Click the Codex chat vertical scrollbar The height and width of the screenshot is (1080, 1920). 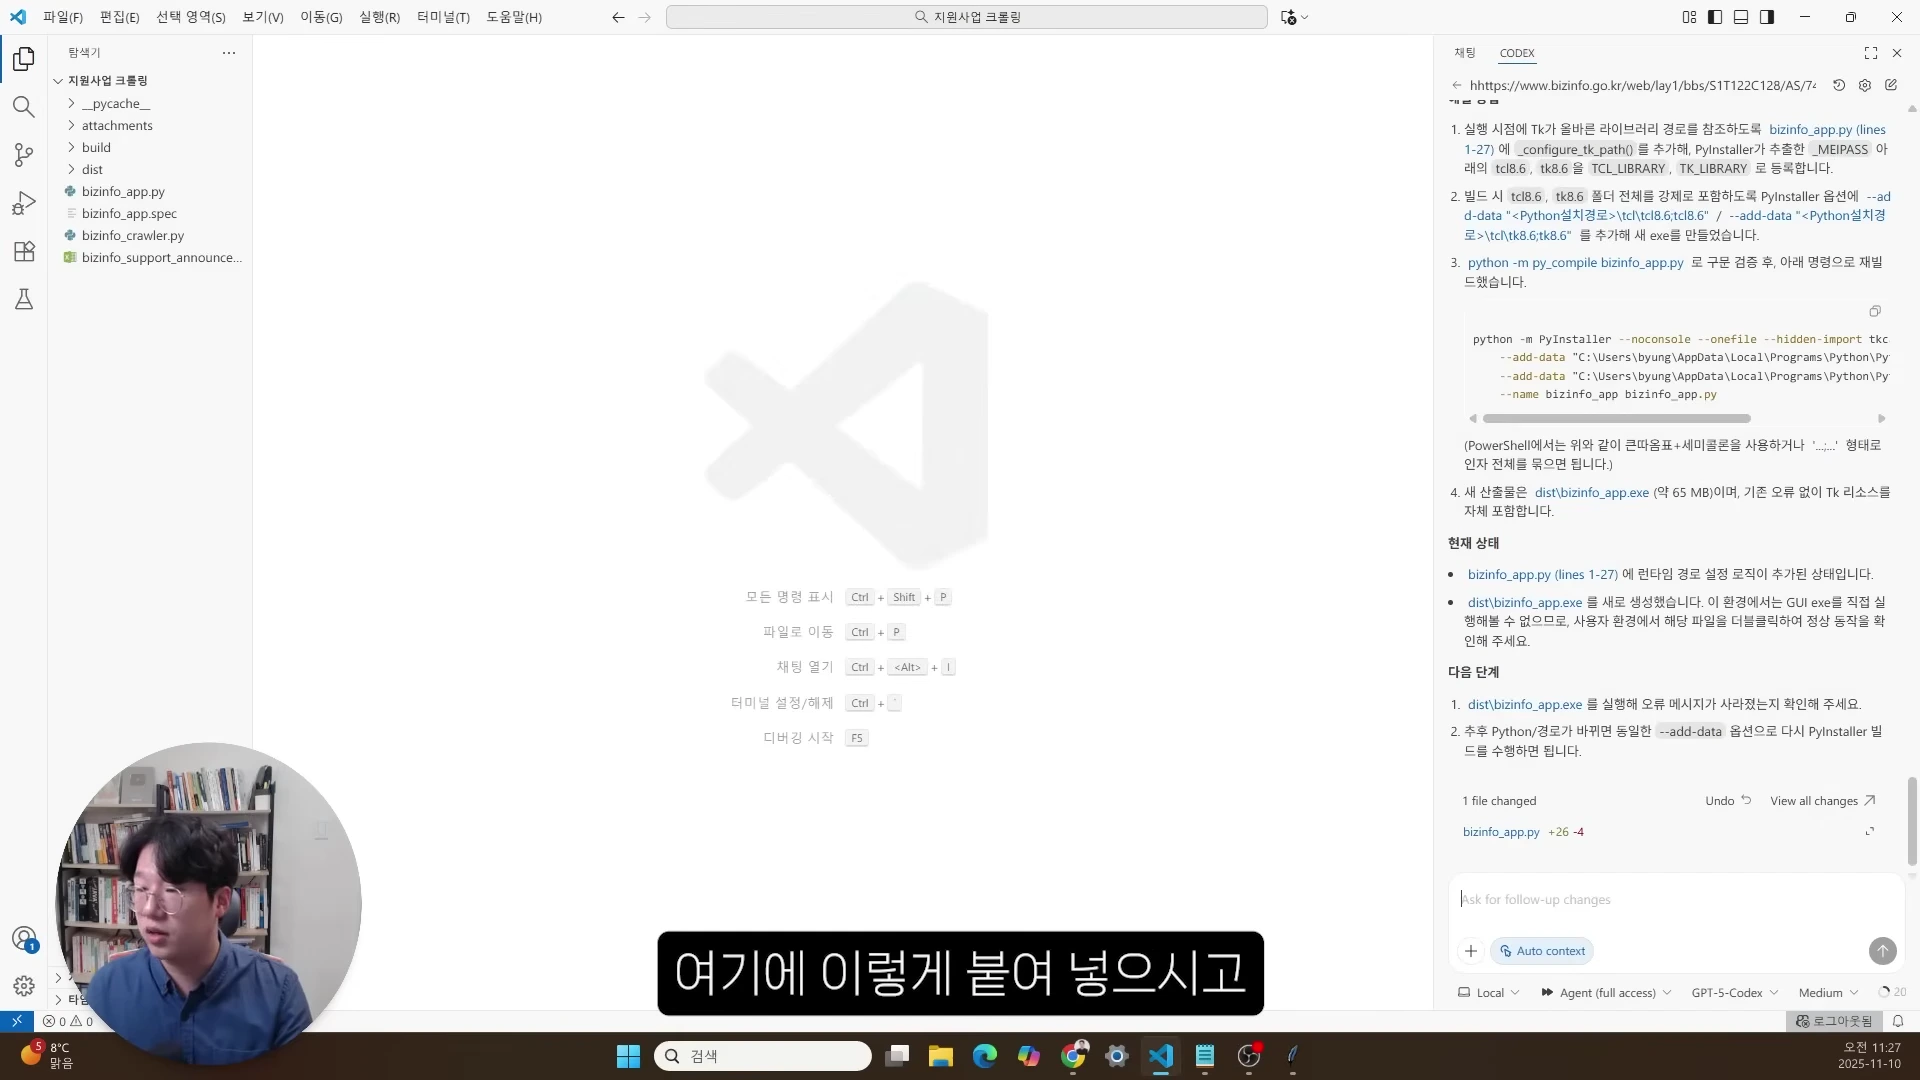1912,820
